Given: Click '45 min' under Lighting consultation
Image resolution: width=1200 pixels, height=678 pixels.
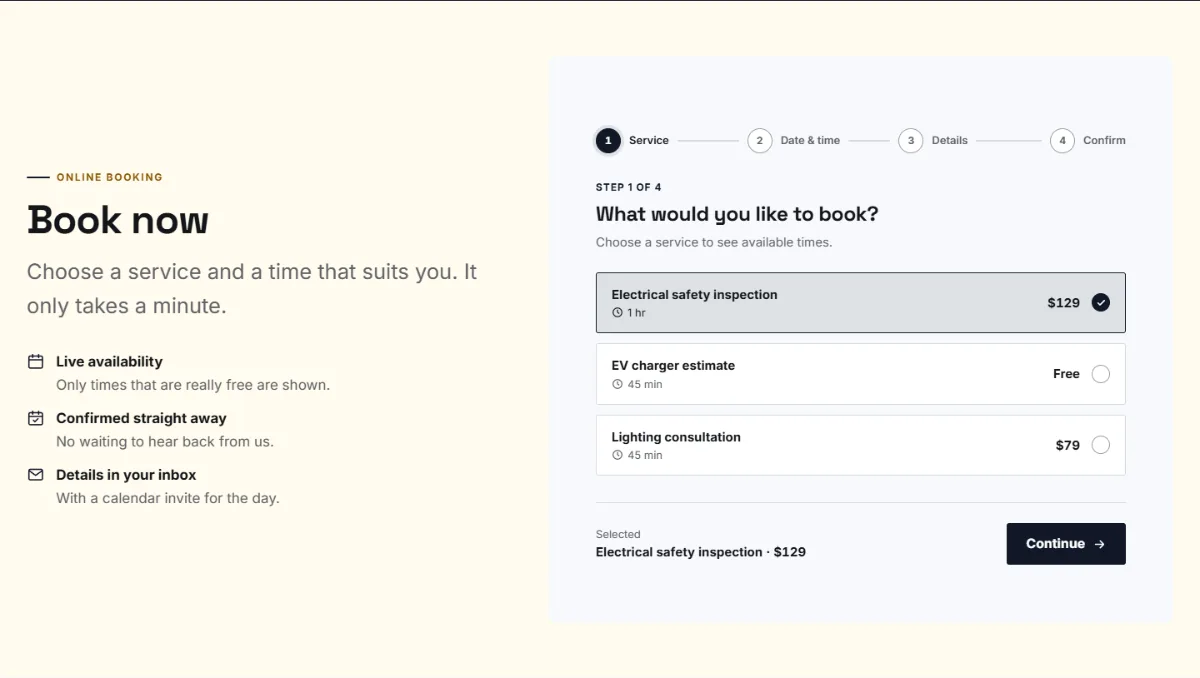Looking at the screenshot, I should pyautogui.click(x=645, y=455).
